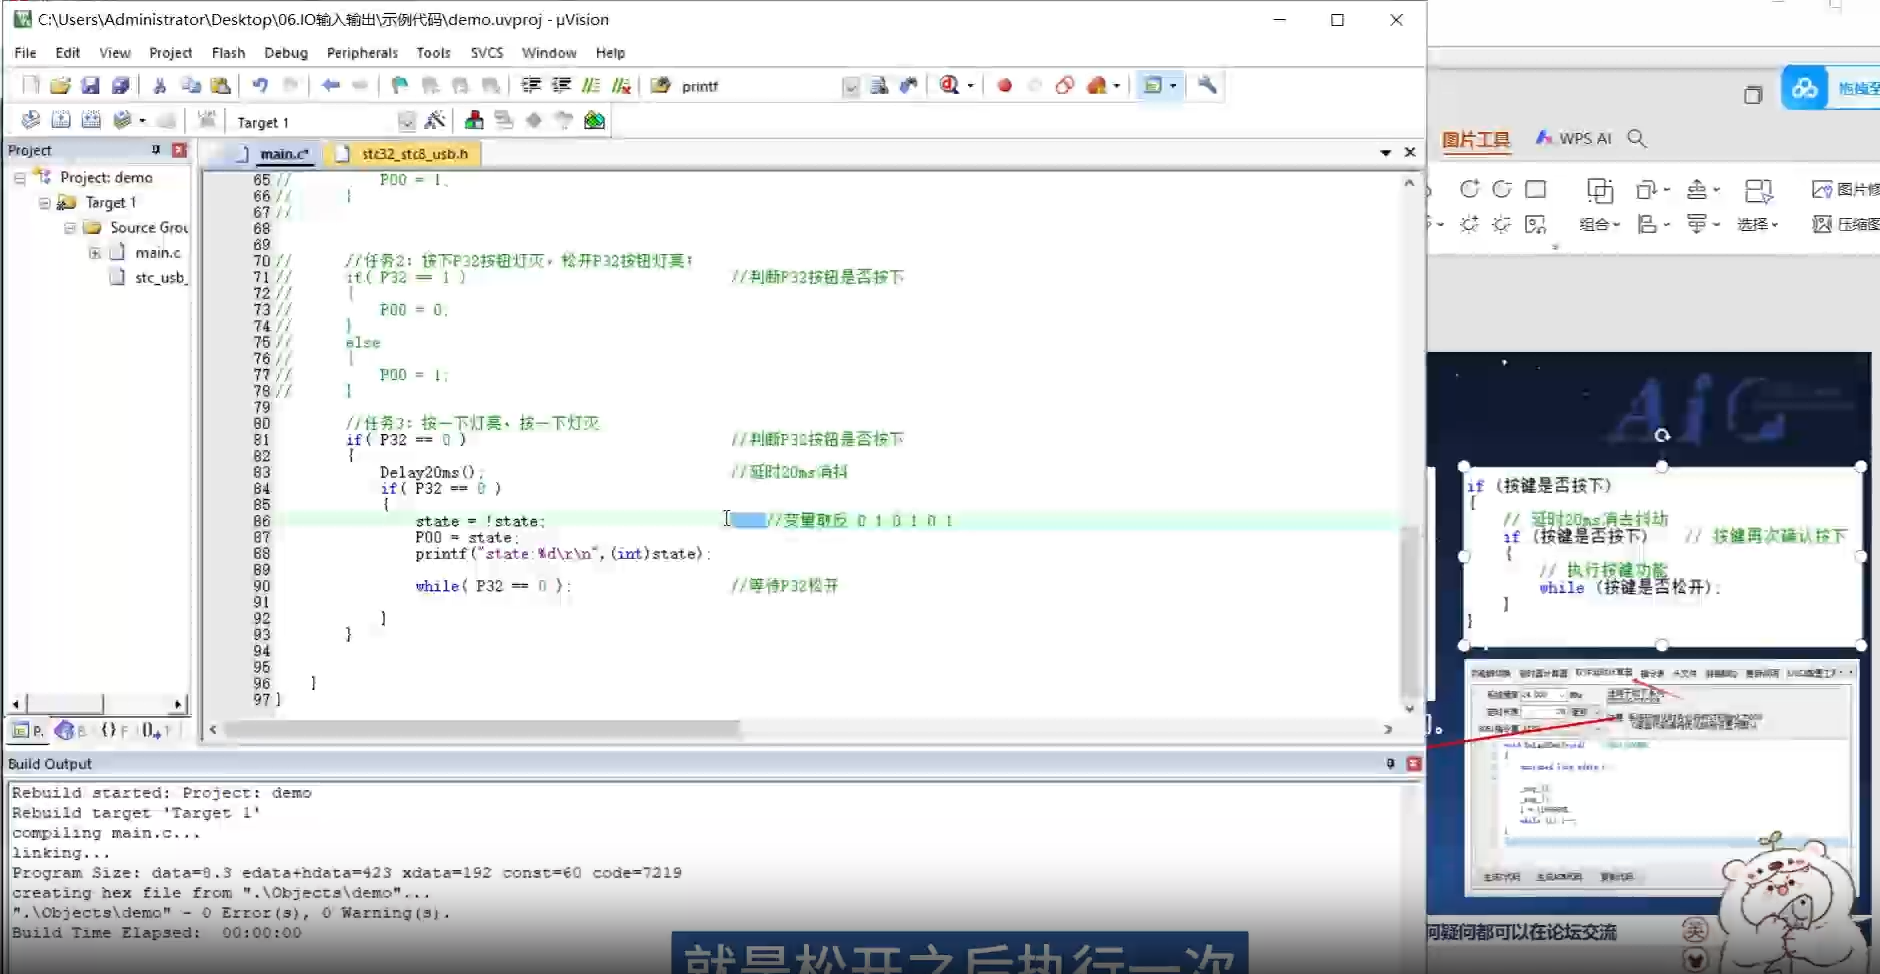1880x974 pixels.
Task: Click the blue Undo arrow icon
Action: click(260, 86)
